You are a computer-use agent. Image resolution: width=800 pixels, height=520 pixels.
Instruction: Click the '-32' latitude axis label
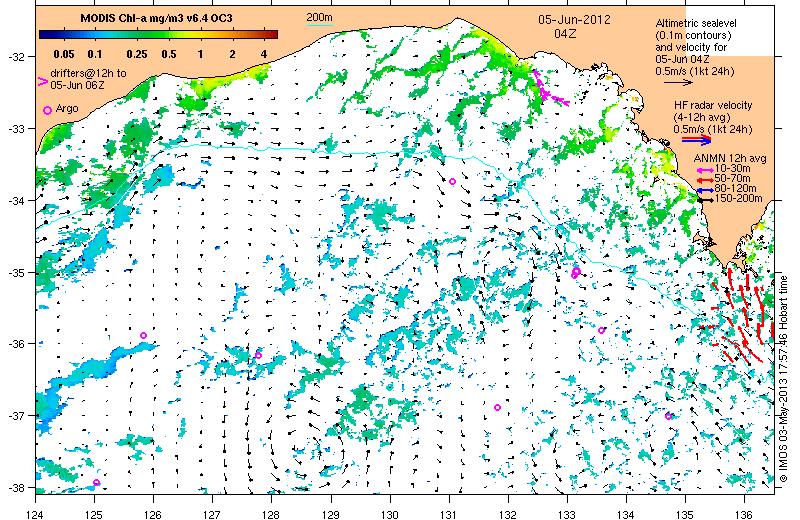[15, 57]
